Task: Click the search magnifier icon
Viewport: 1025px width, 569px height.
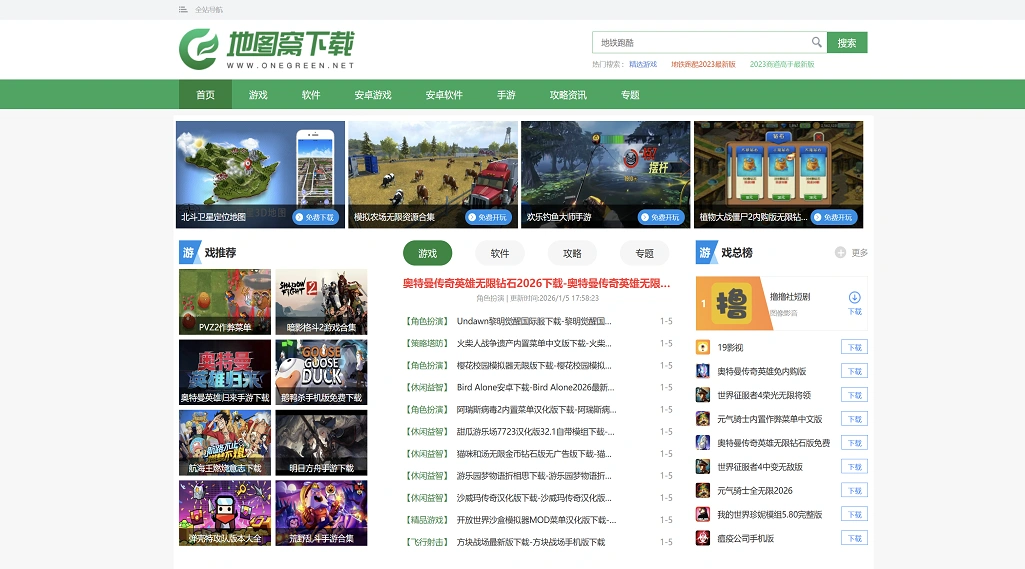Action: point(816,42)
